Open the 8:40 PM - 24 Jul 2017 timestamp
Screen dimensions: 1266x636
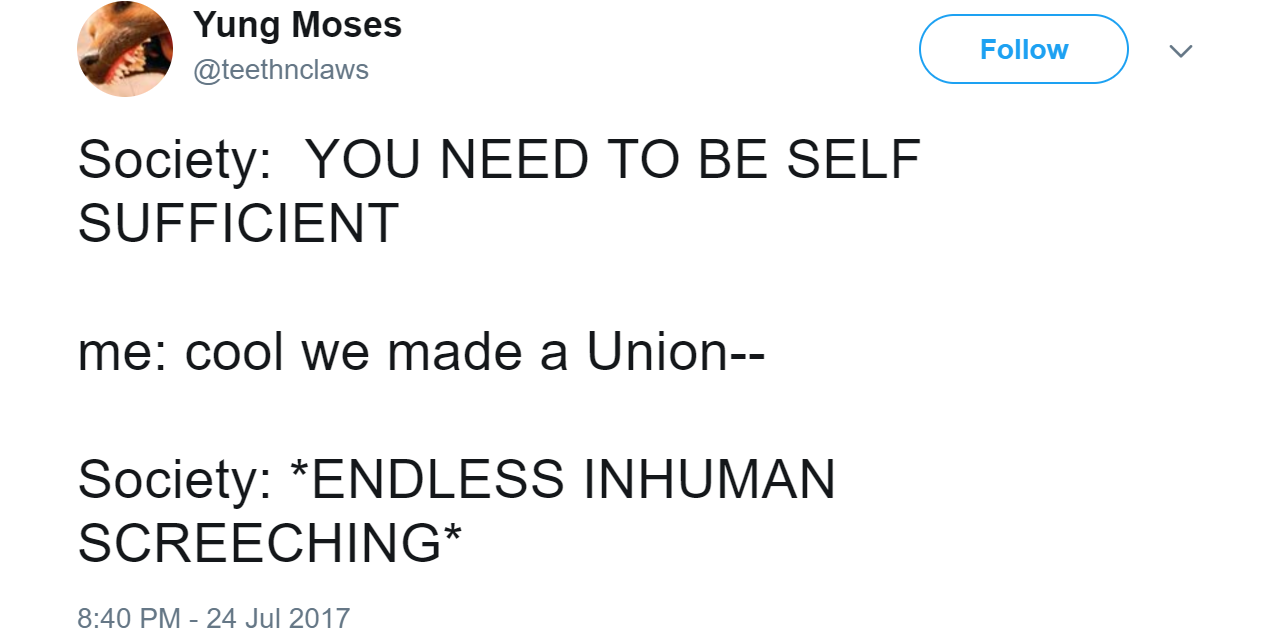coord(214,617)
